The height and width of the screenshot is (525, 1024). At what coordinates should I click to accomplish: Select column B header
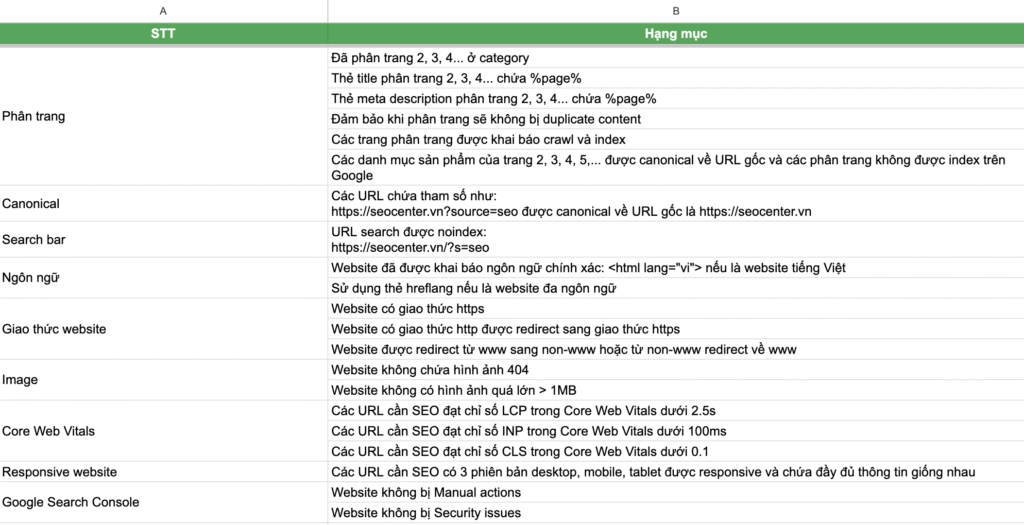click(x=676, y=11)
